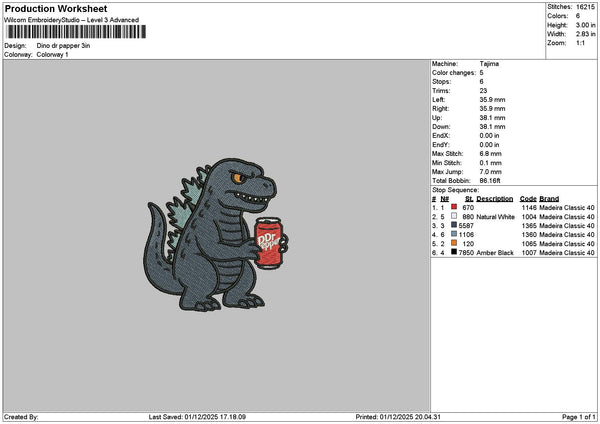This screenshot has width=600, height=424.
Task: Click the stitch count '1106' in row 4
Action: coord(466,235)
